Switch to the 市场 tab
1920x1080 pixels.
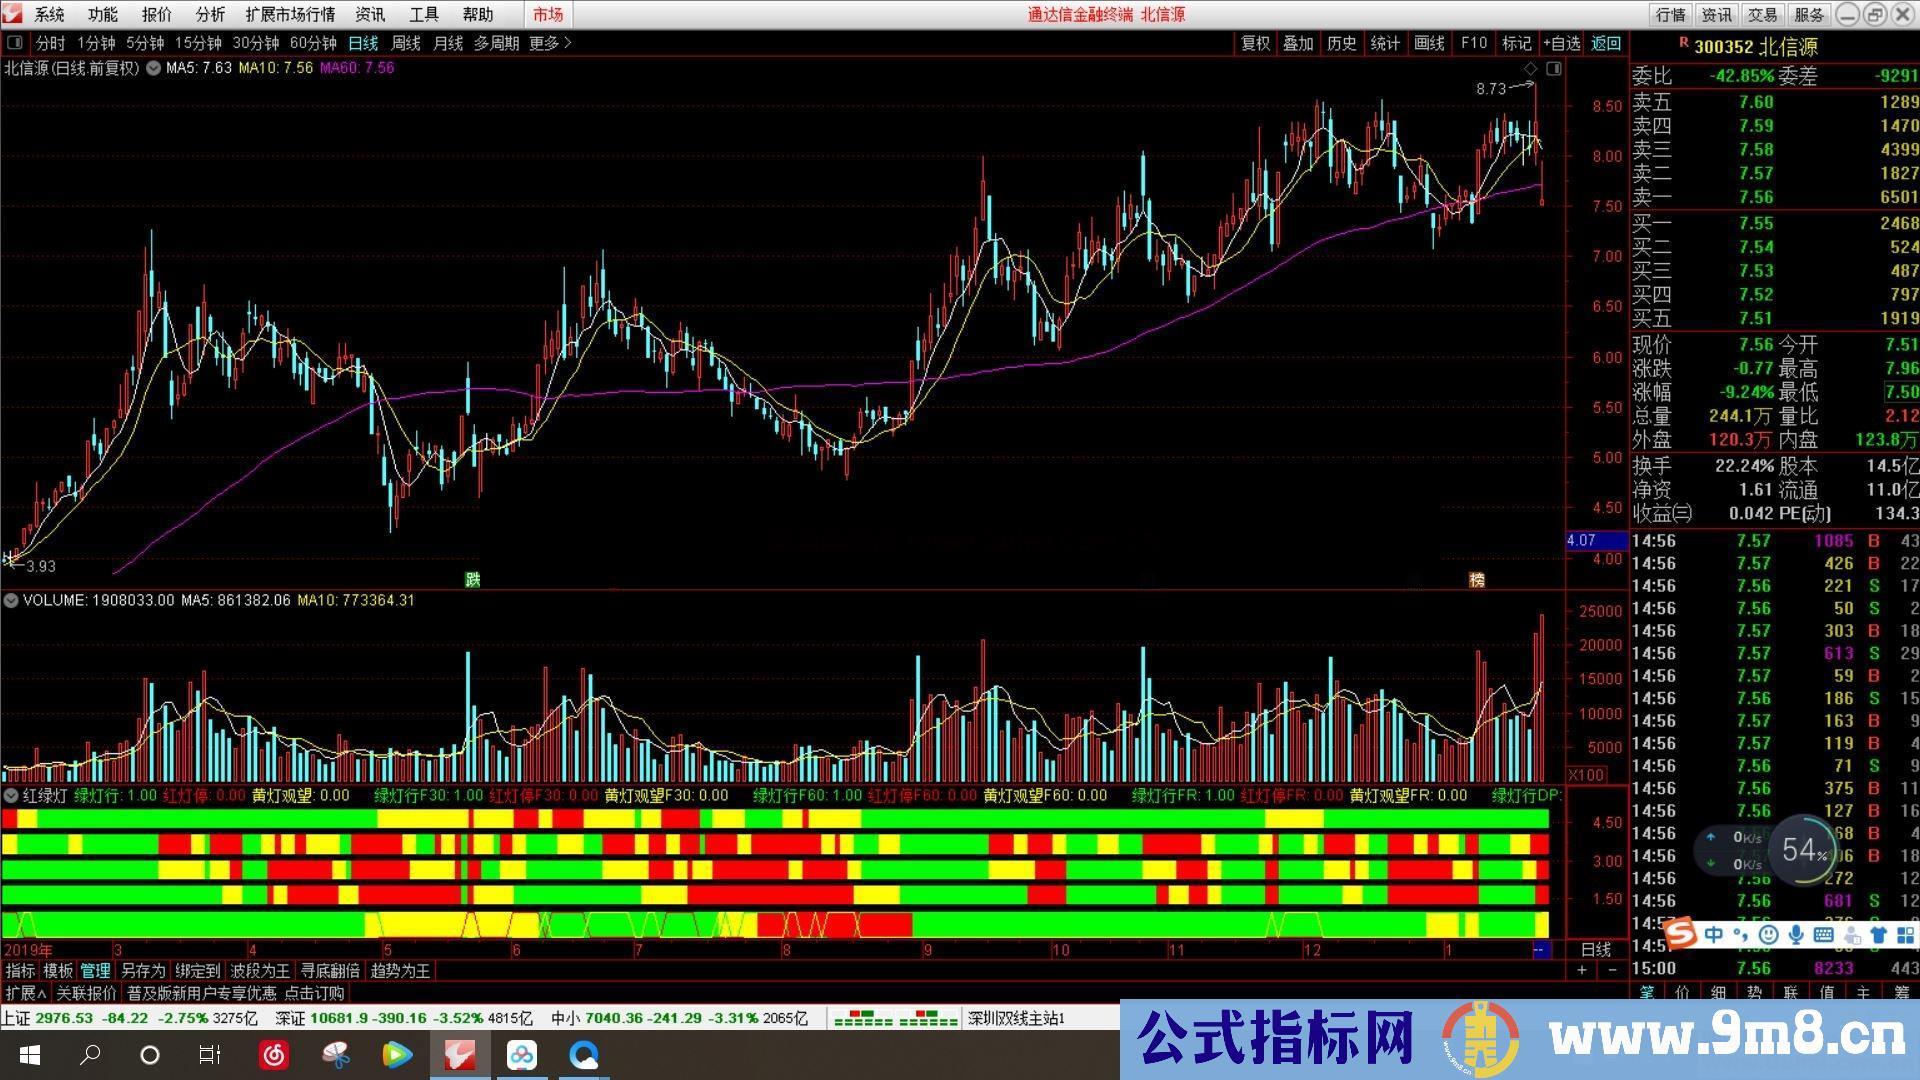click(x=548, y=14)
